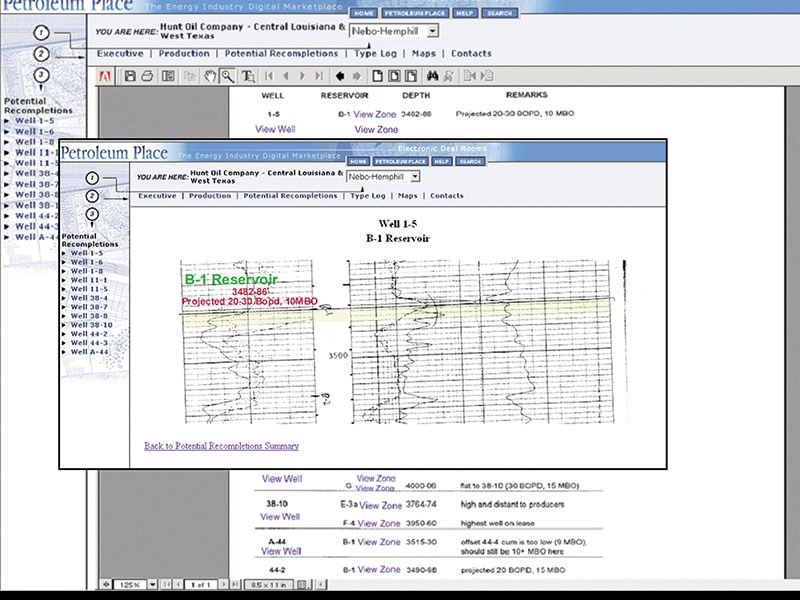Click the black Previous View arrow
800x600 pixels.
tap(340, 76)
